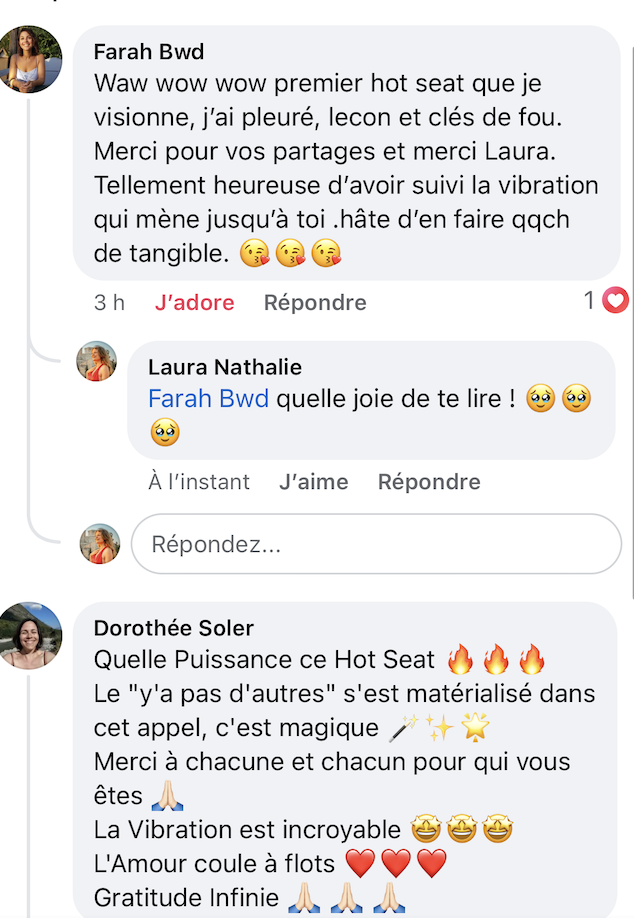Click the 3 h timestamp on Farah's comment
634x918 pixels.
[109, 302]
